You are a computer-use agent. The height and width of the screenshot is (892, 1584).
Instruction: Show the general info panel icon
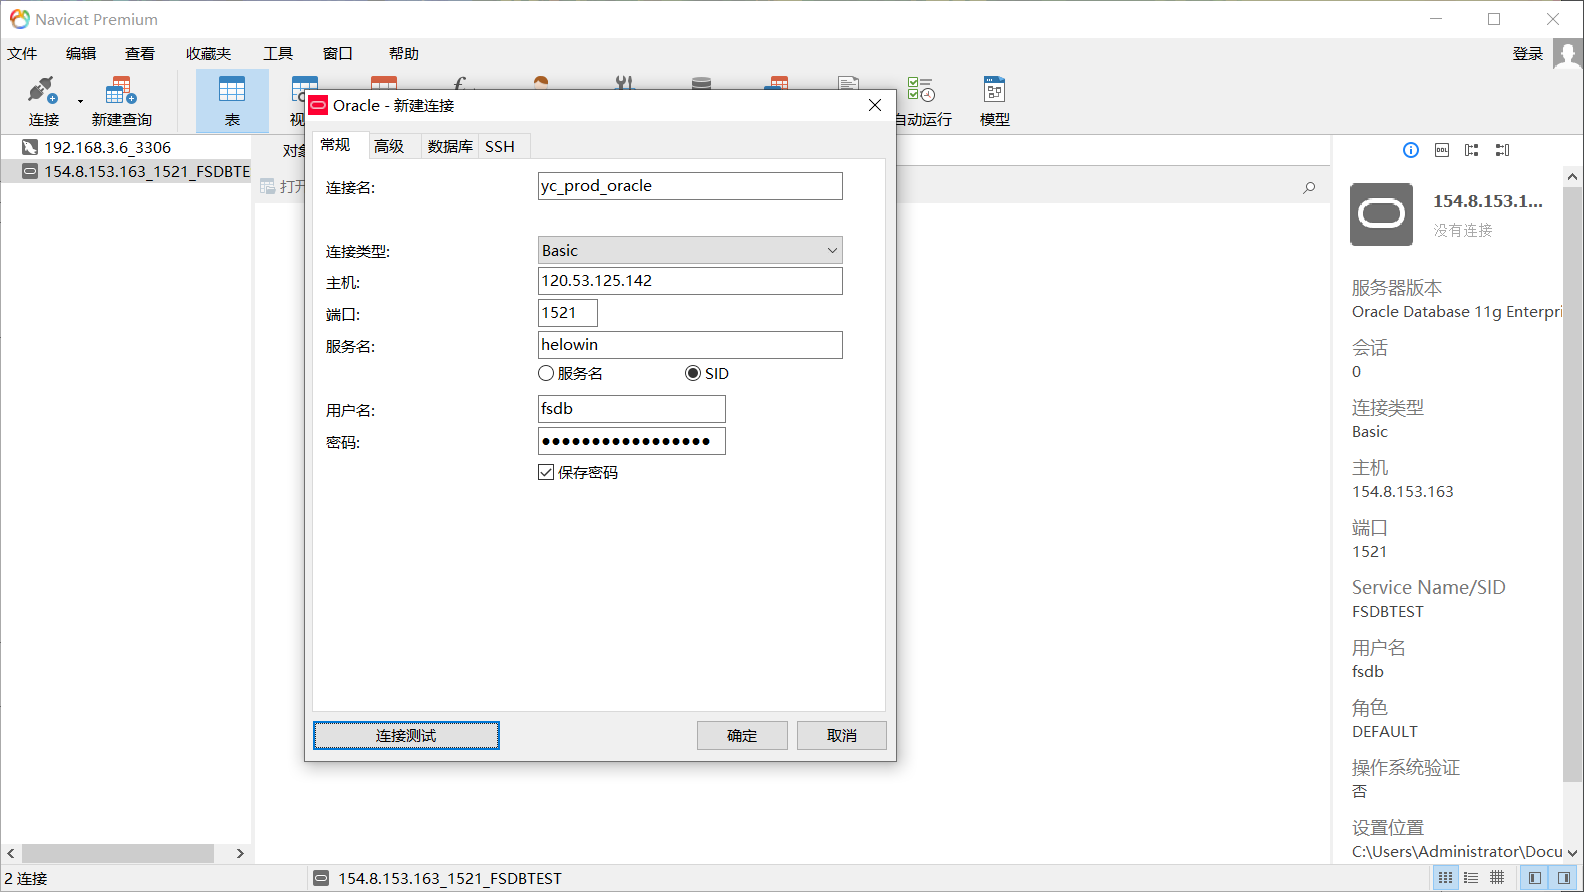[1411, 150]
